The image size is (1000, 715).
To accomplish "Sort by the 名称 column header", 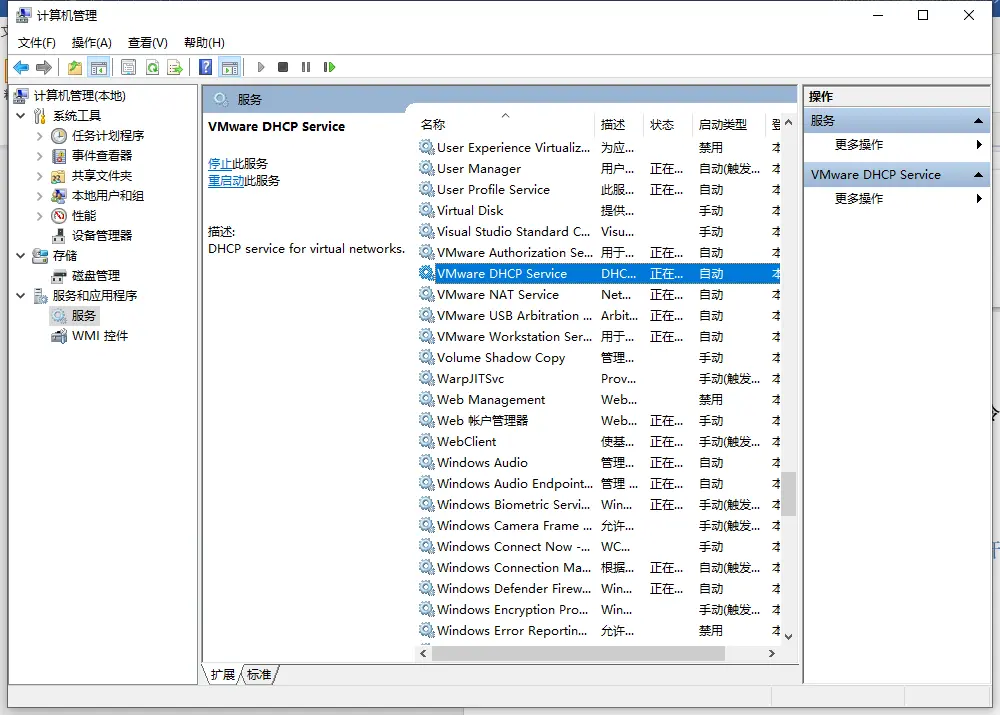I will point(506,124).
